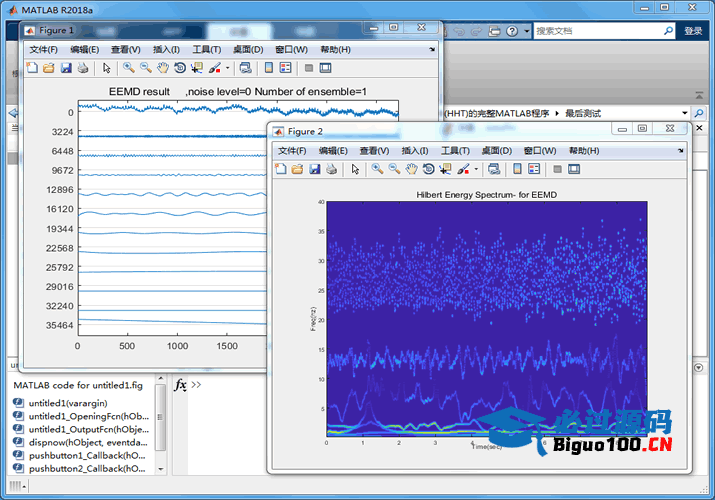Open 工具(T) menu in Figure 1

(x=207, y=49)
